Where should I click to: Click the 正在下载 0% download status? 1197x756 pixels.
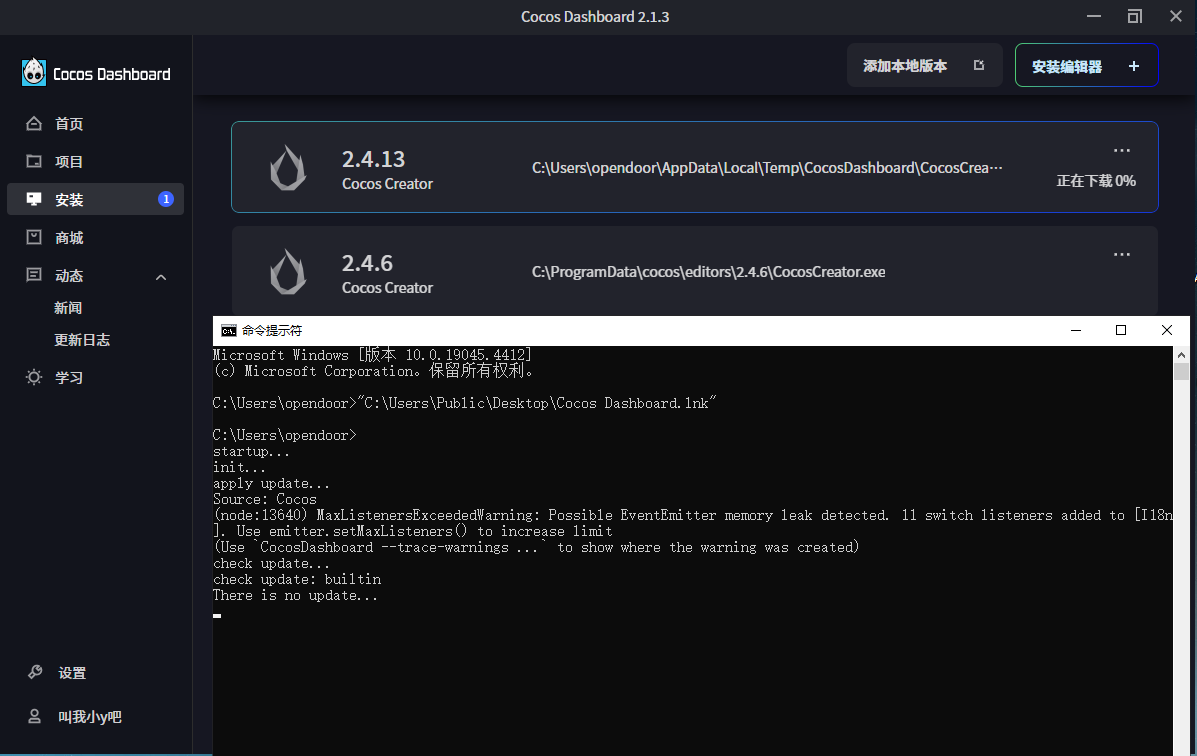[1096, 181]
